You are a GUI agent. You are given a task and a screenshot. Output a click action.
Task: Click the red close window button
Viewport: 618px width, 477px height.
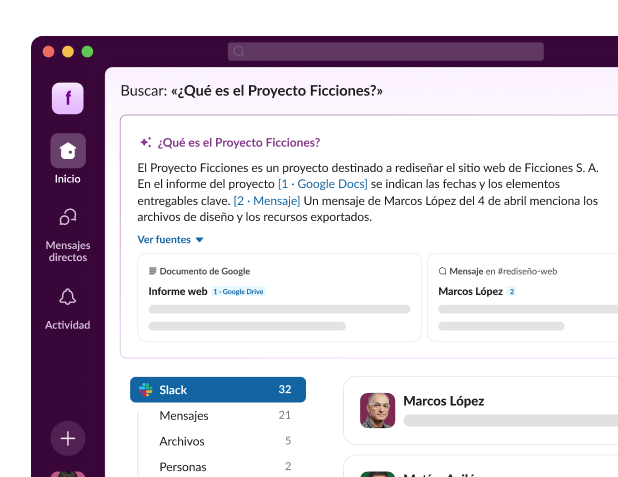(x=48, y=52)
